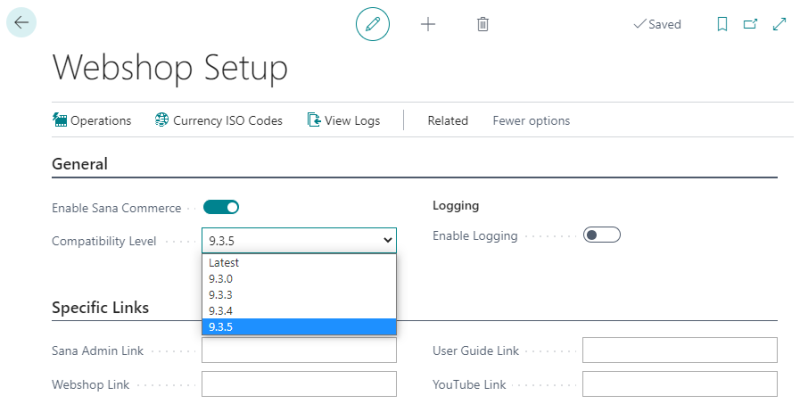Click the Webshop Setup page title
Viewport: 800px width, 404px height.
(x=170, y=68)
